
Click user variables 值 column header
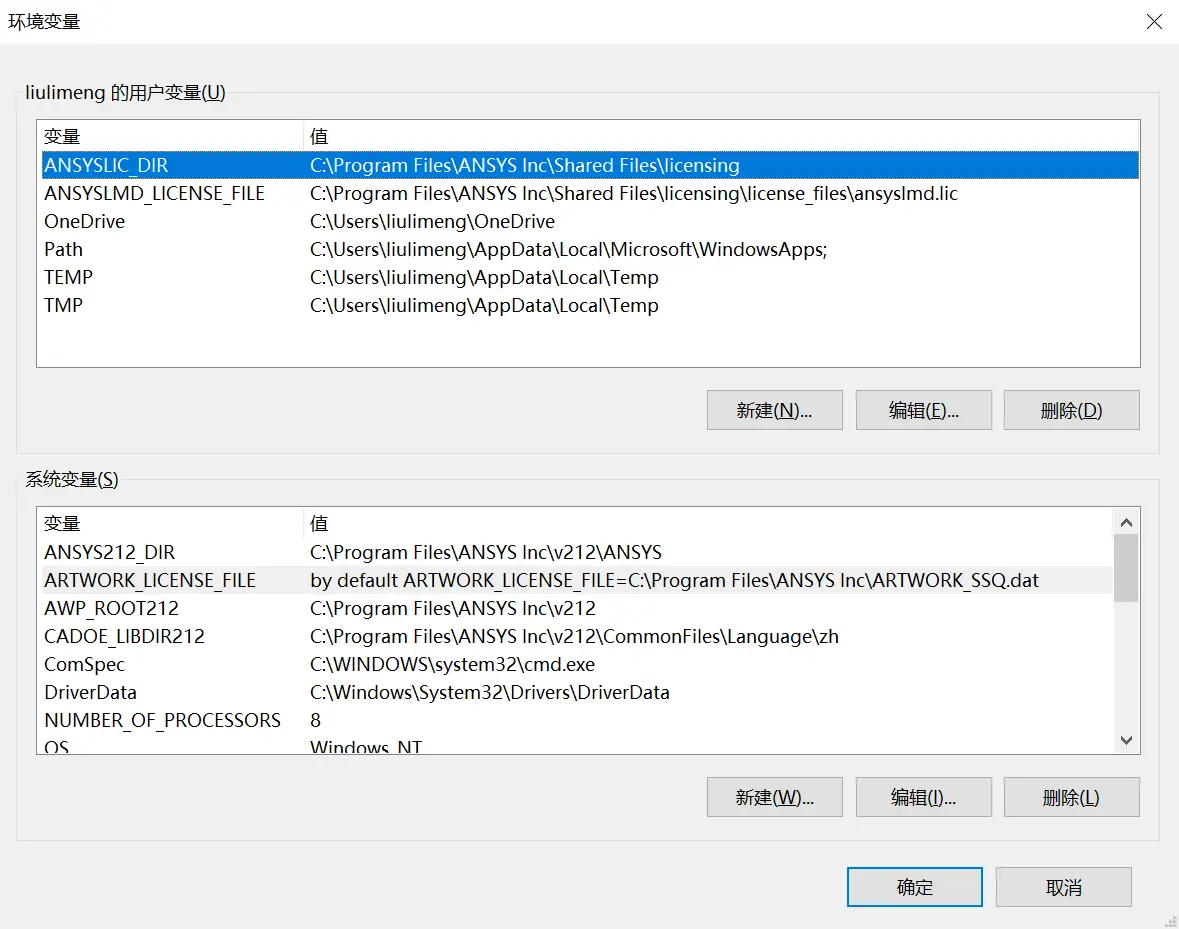click(x=722, y=136)
